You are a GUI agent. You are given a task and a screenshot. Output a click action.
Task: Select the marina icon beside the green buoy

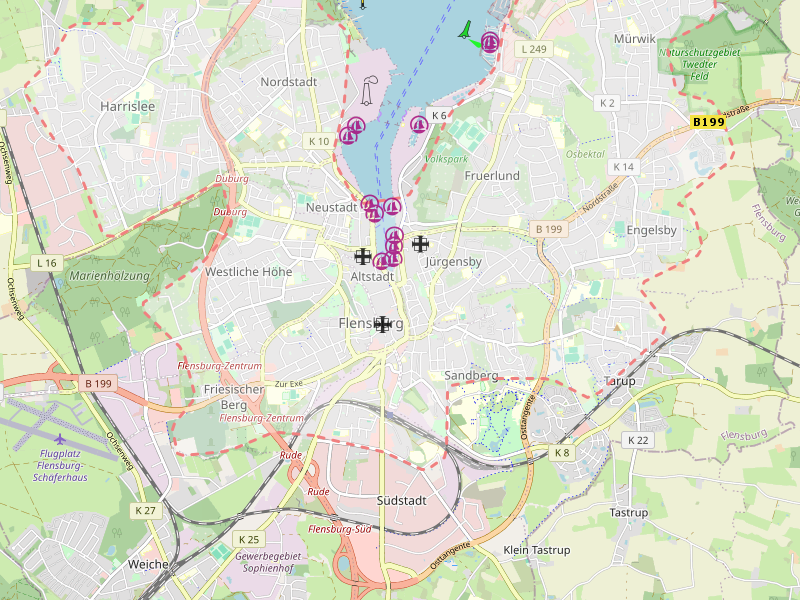pos(490,42)
